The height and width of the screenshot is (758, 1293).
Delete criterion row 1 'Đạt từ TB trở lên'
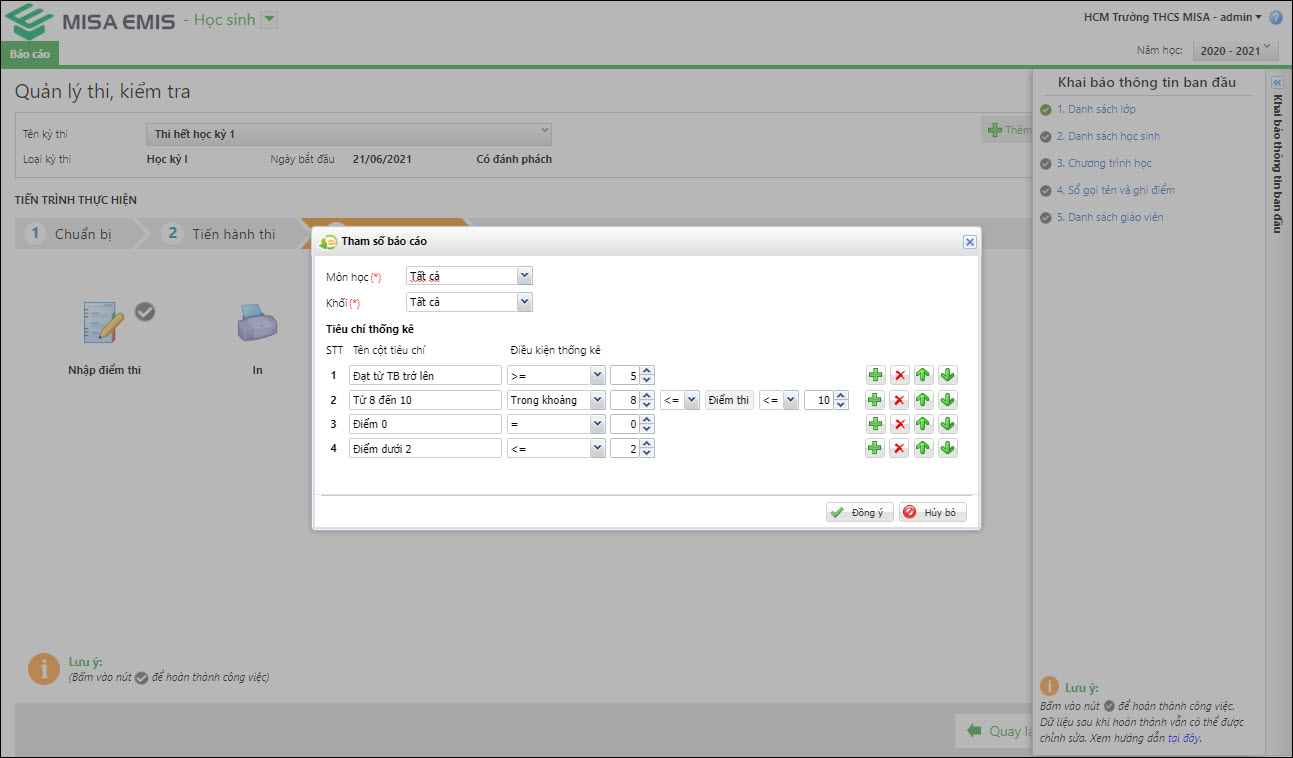(x=899, y=375)
